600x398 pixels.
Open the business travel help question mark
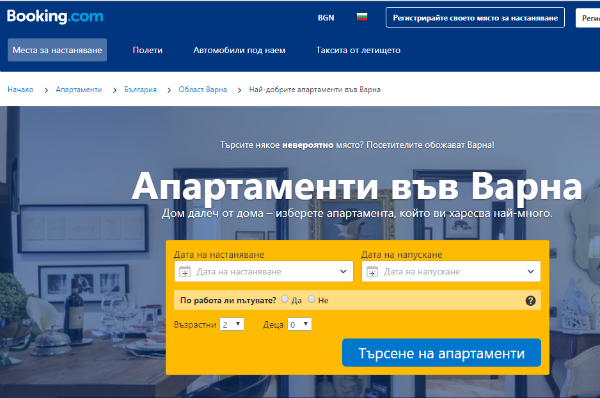[x=530, y=301]
